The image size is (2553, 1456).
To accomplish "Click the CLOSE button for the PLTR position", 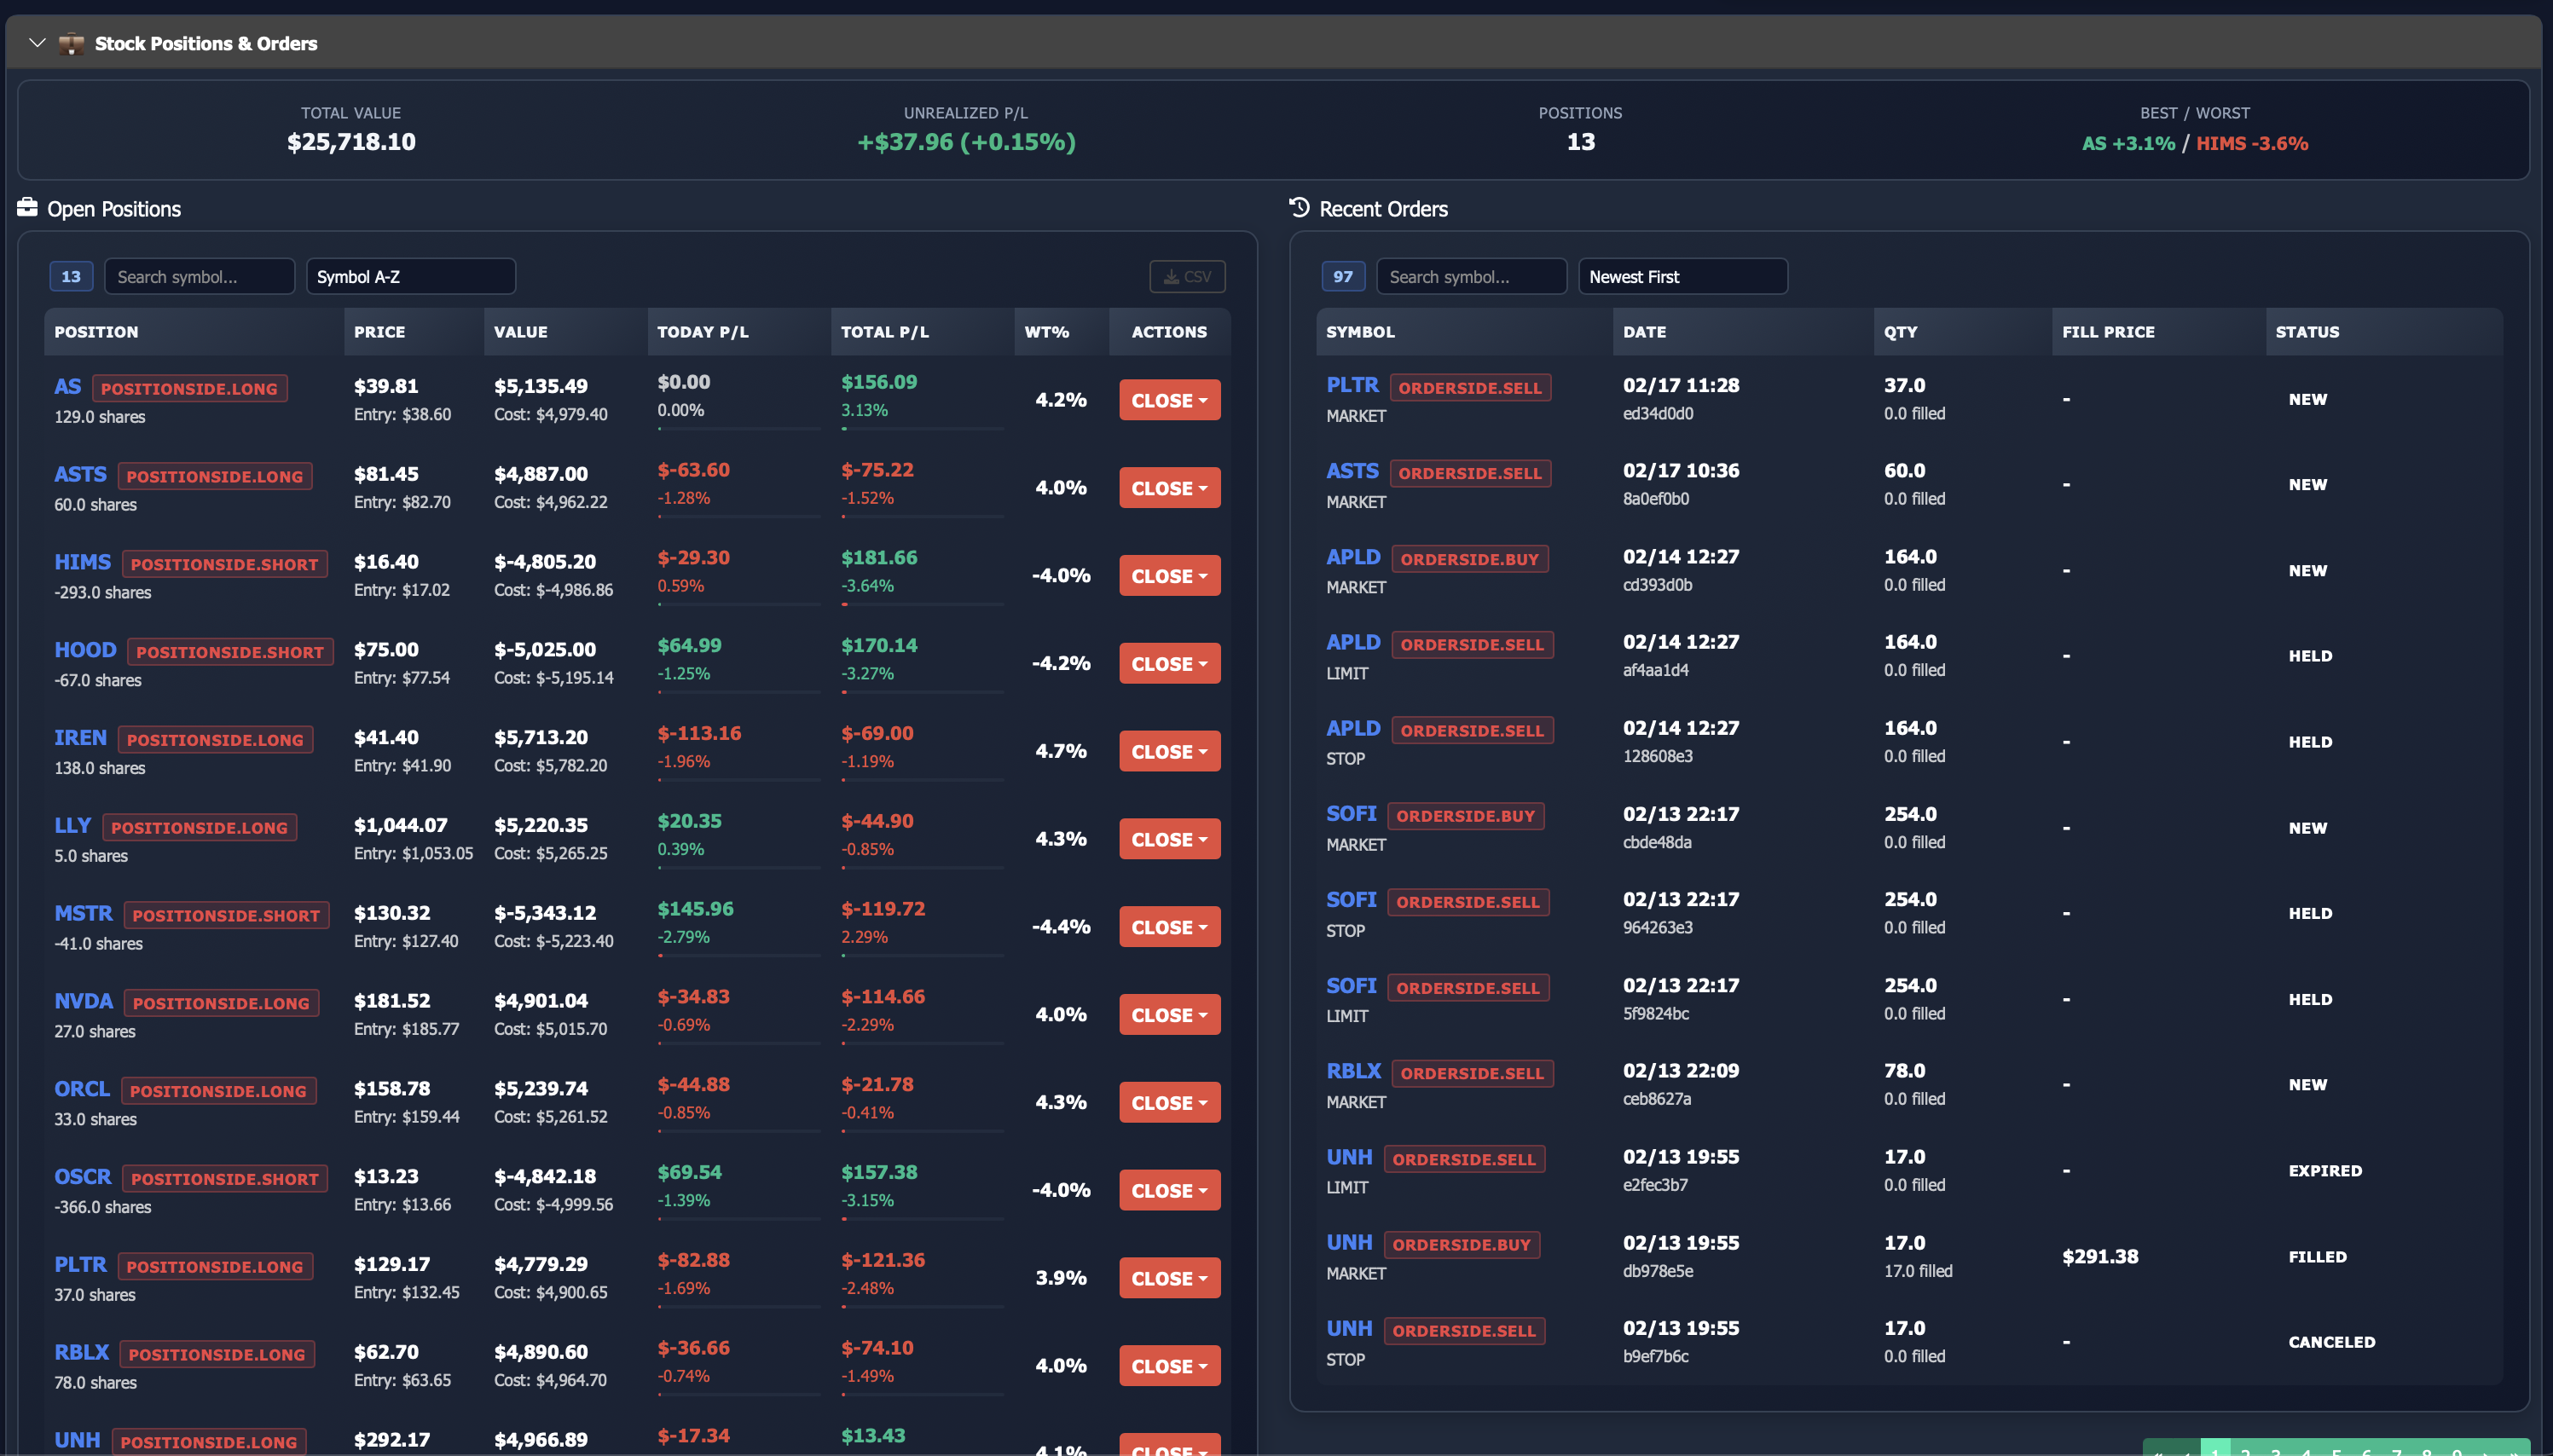I will coord(1169,1278).
